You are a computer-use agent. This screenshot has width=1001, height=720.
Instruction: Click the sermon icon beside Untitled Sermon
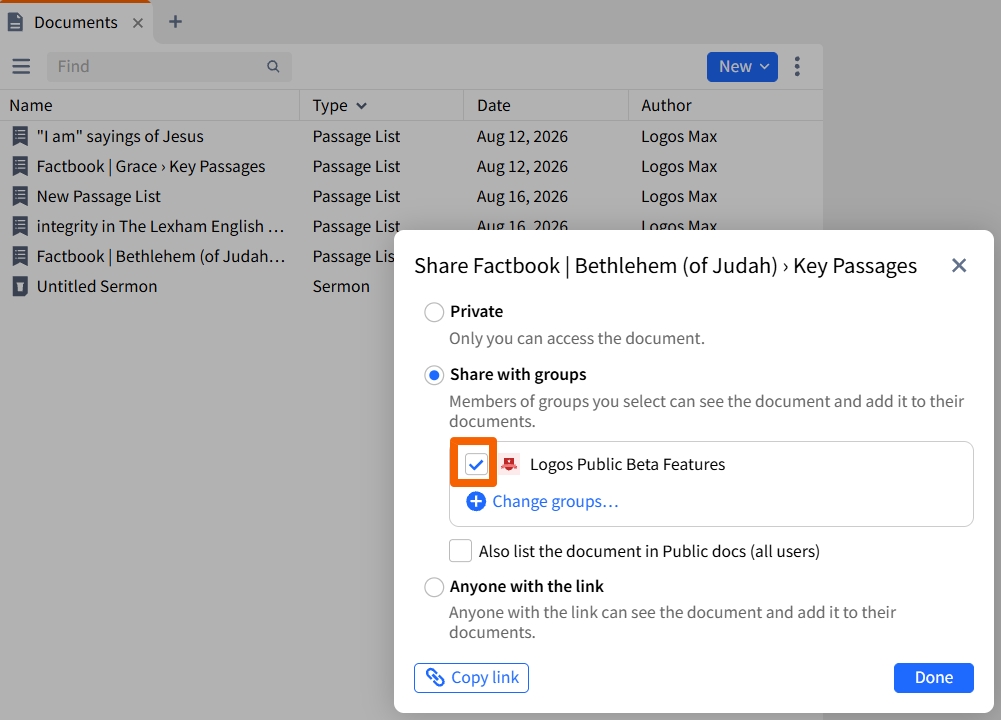coord(20,286)
